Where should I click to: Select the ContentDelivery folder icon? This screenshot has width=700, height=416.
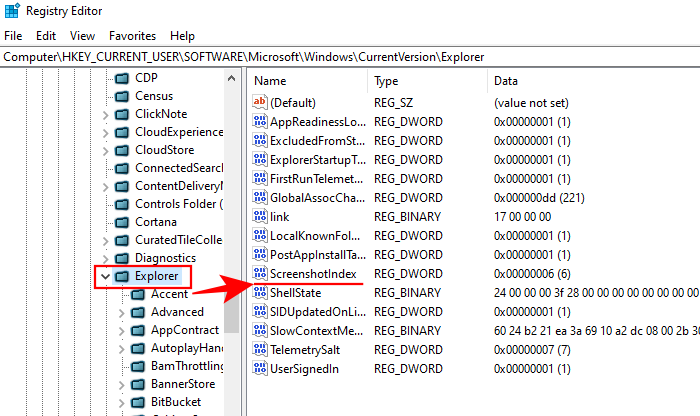[x=122, y=187]
